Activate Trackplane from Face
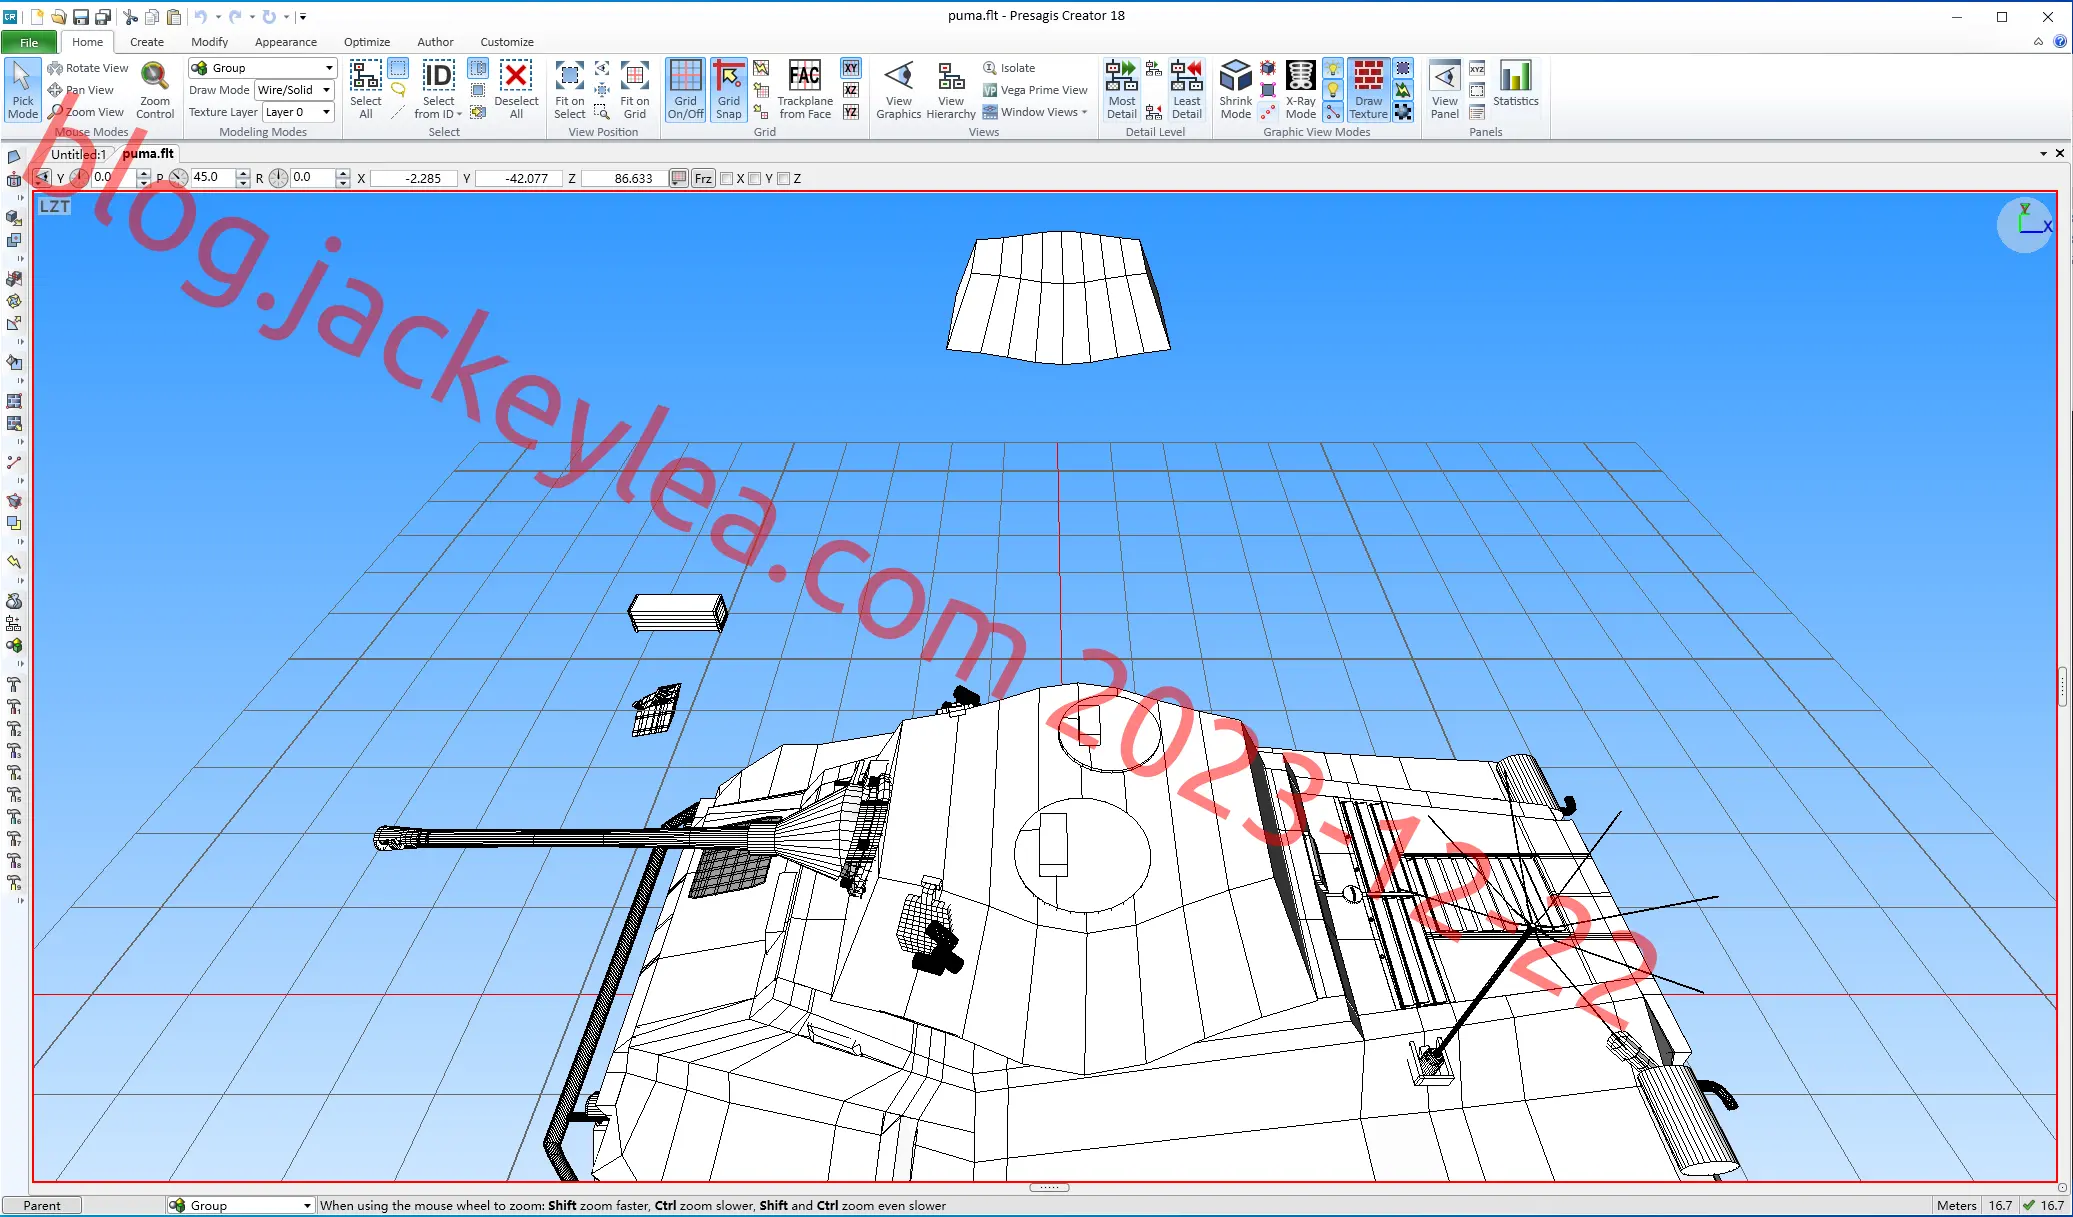This screenshot has width=2073, height=1217. tap(805, 90)
